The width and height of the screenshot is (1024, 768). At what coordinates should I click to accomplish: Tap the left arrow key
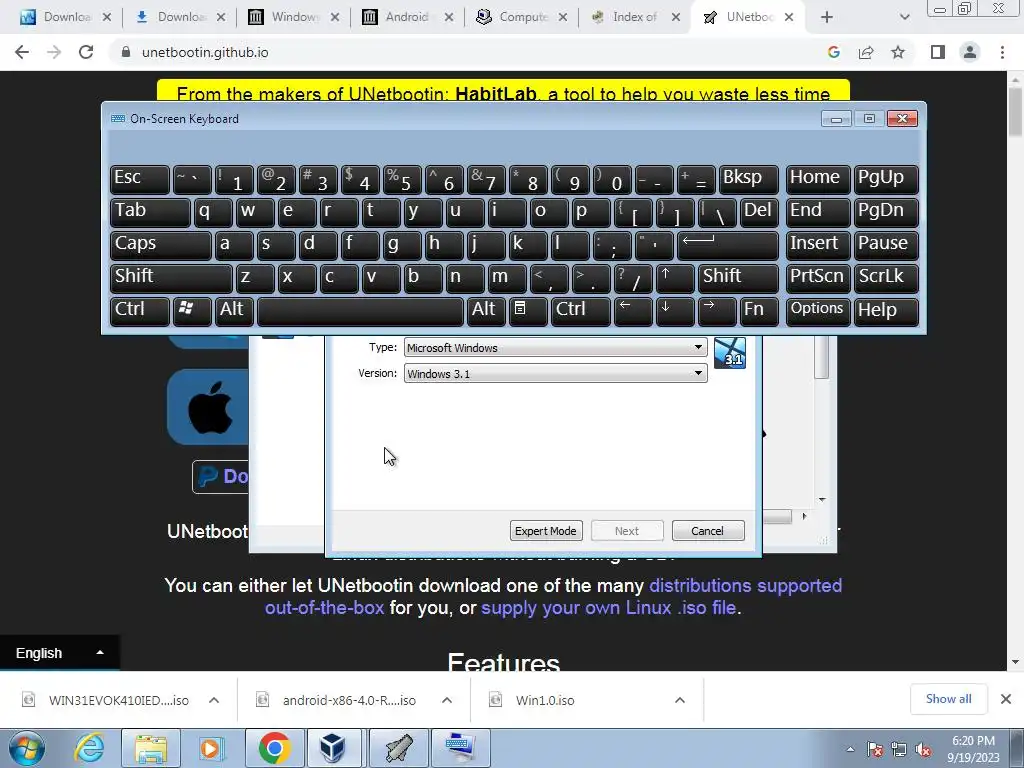[633, 310]
